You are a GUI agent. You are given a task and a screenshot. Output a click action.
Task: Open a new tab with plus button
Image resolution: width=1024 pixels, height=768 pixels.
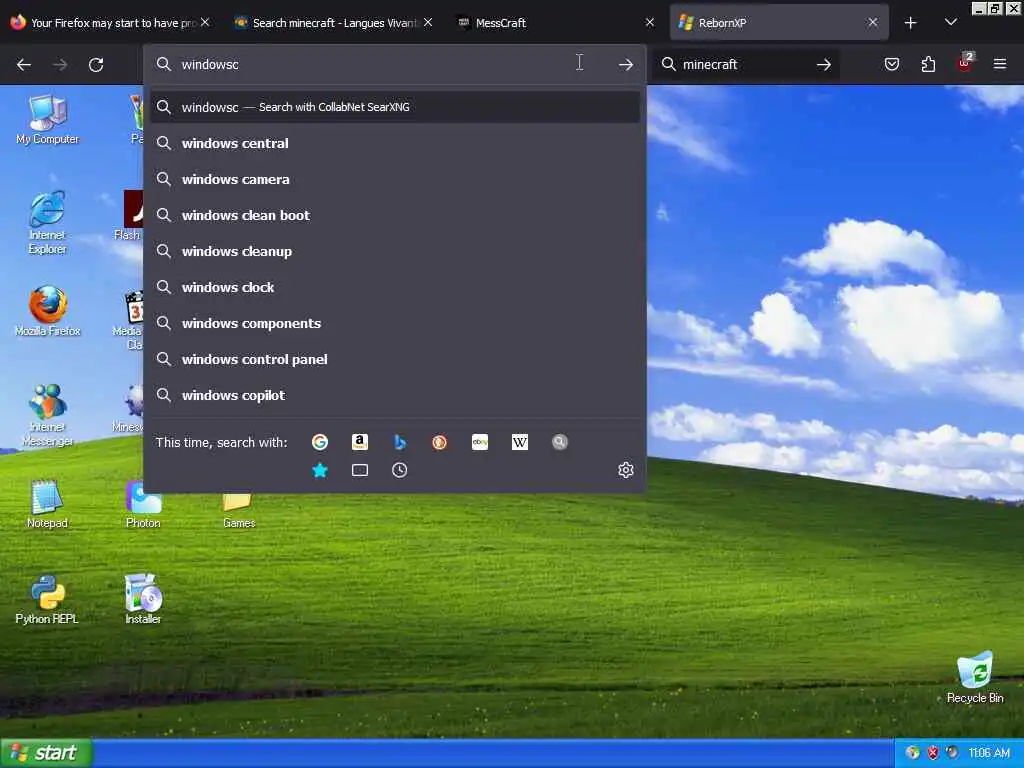coord(910,23)
